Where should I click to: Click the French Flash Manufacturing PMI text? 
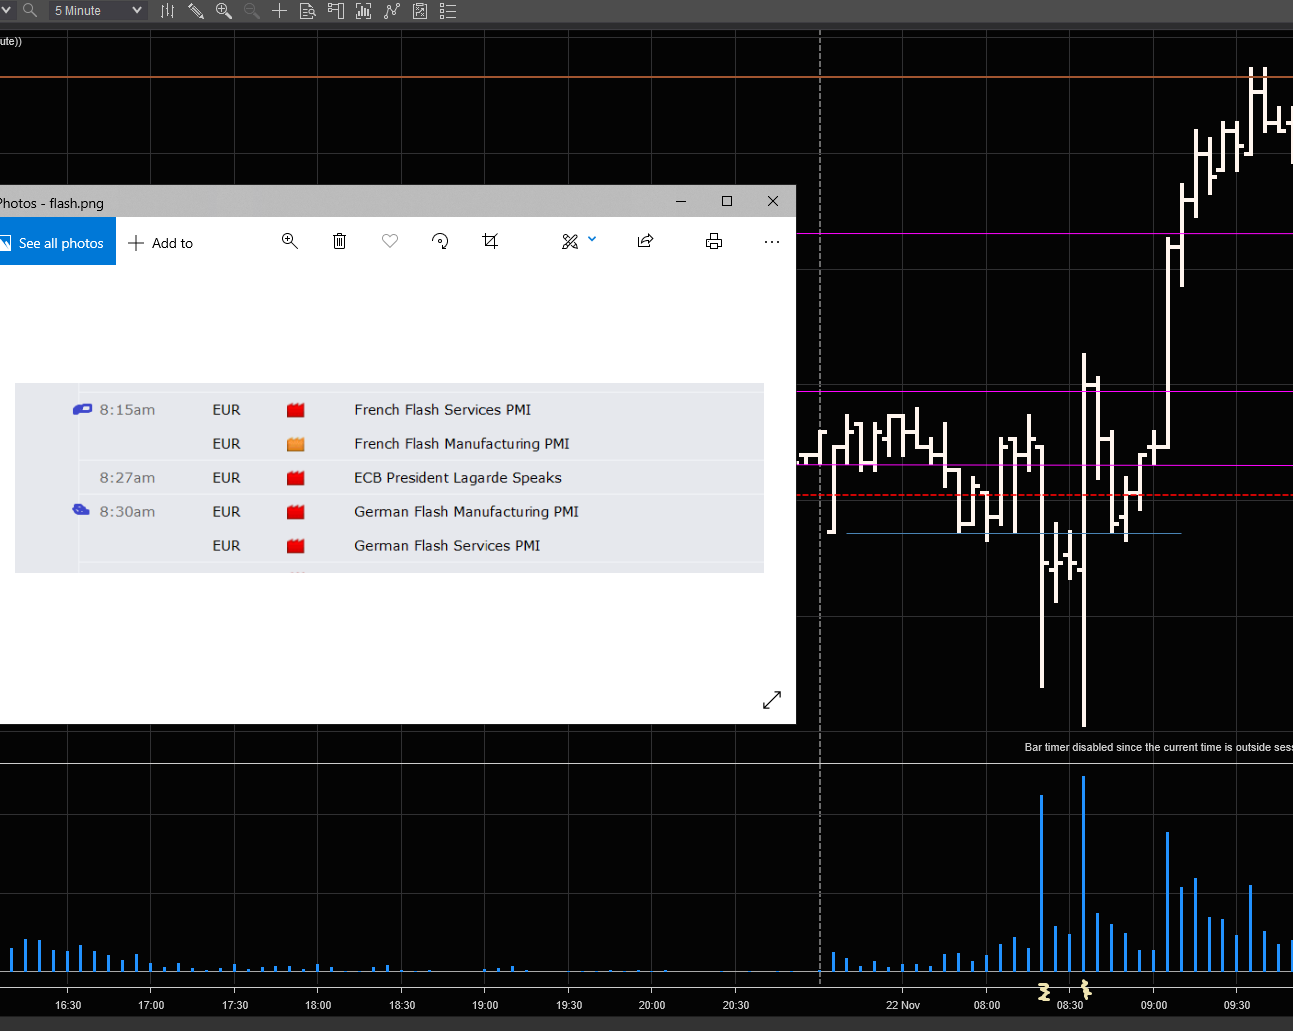[x=462, y=444]
